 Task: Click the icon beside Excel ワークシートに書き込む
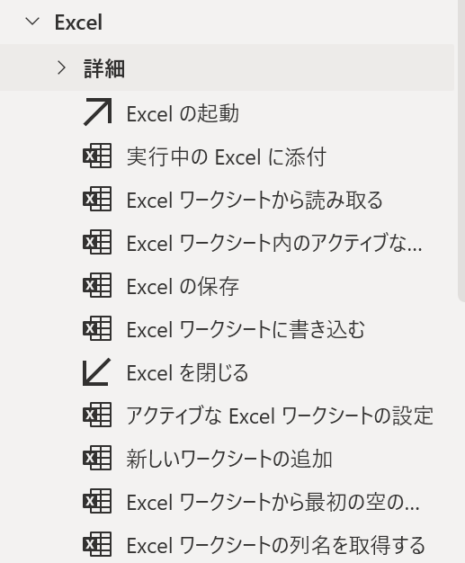click(97, 328)
